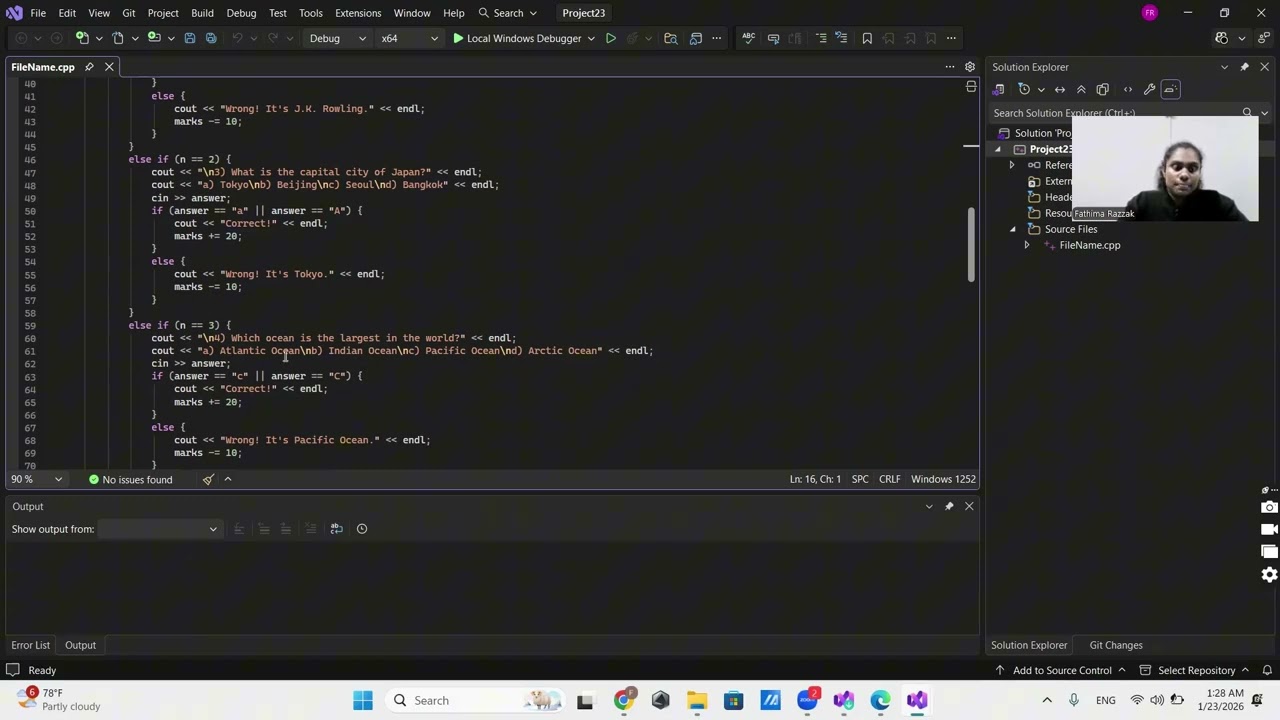Click Add to Source Control
Viewport: 1280px width, 720px height.
point(1061,670)
